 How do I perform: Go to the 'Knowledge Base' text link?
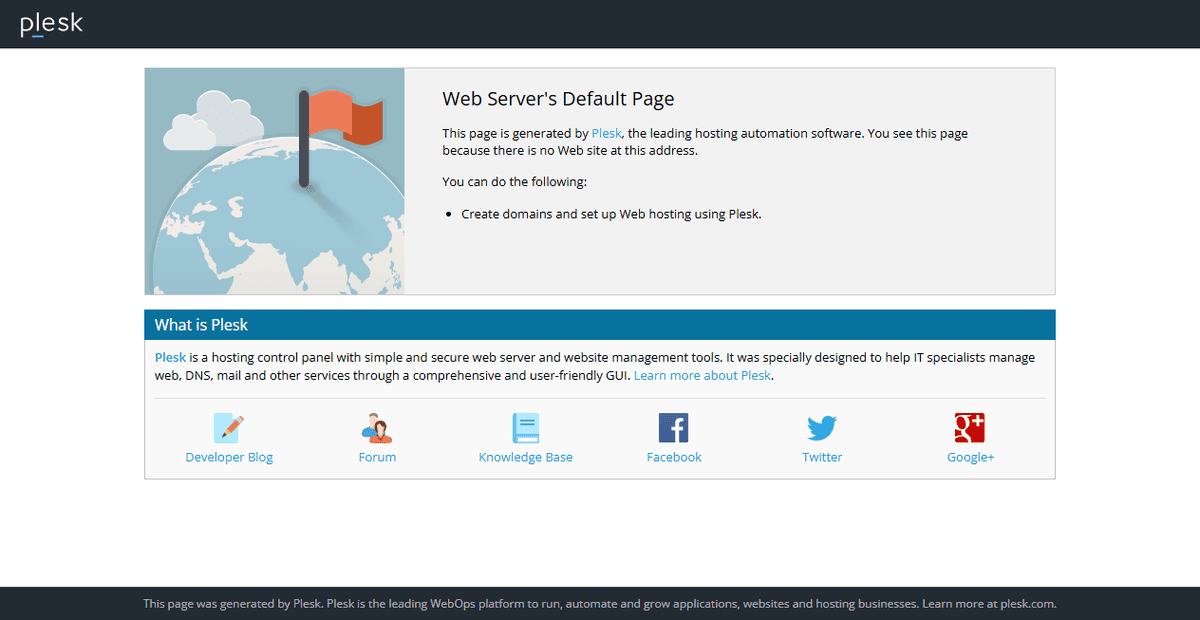tap(525, 457)
